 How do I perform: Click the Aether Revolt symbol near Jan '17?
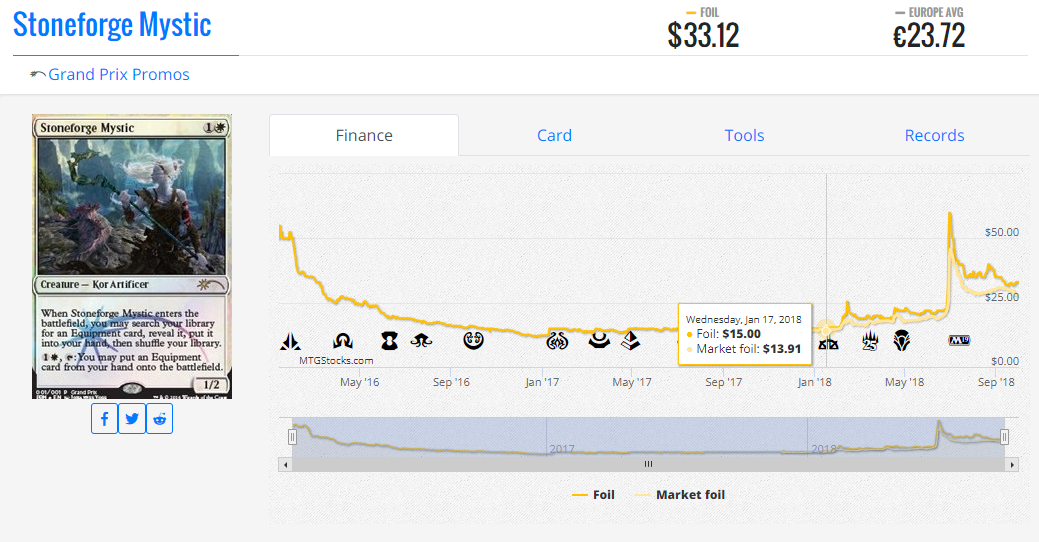pyautogui.click(x=558, y=342)
